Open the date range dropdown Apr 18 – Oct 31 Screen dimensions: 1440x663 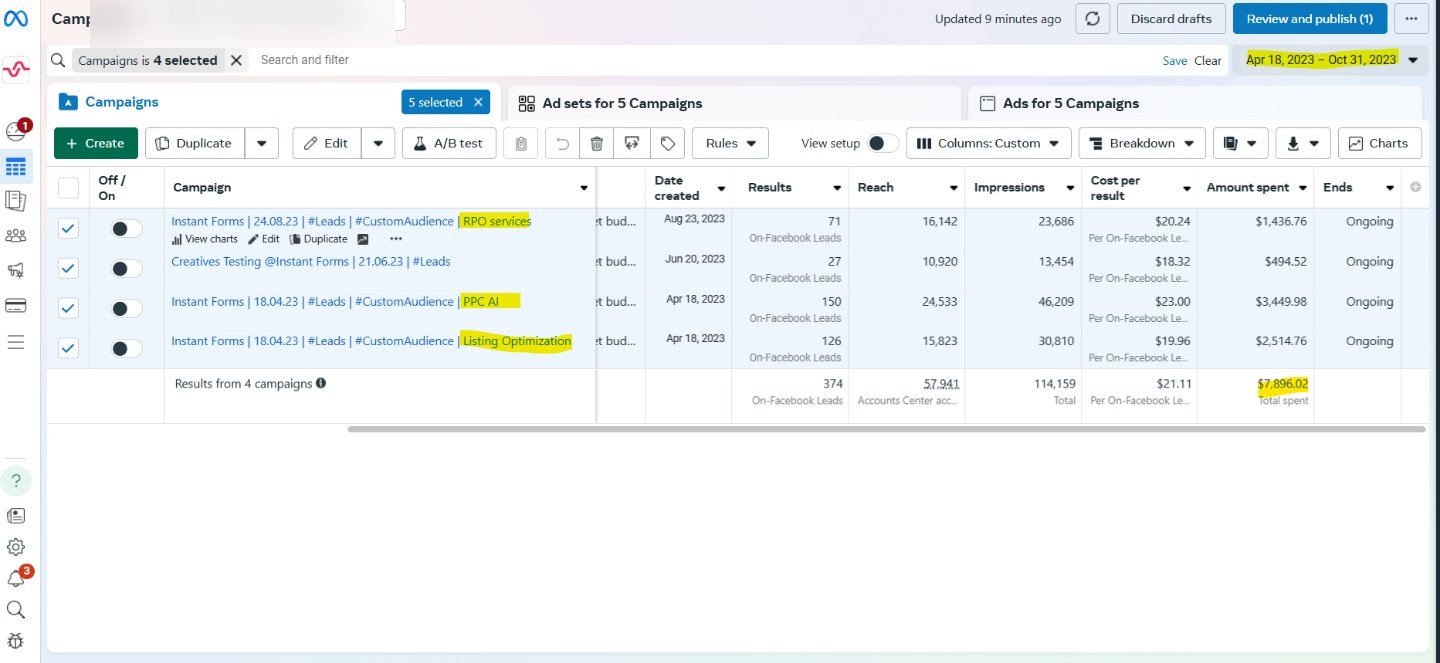[x=1331, y=60]
